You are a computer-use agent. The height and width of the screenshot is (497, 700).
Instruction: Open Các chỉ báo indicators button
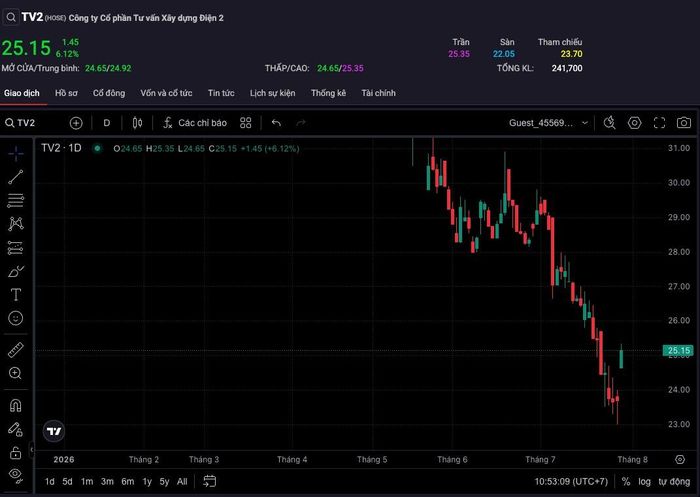[x=195, y=123]
